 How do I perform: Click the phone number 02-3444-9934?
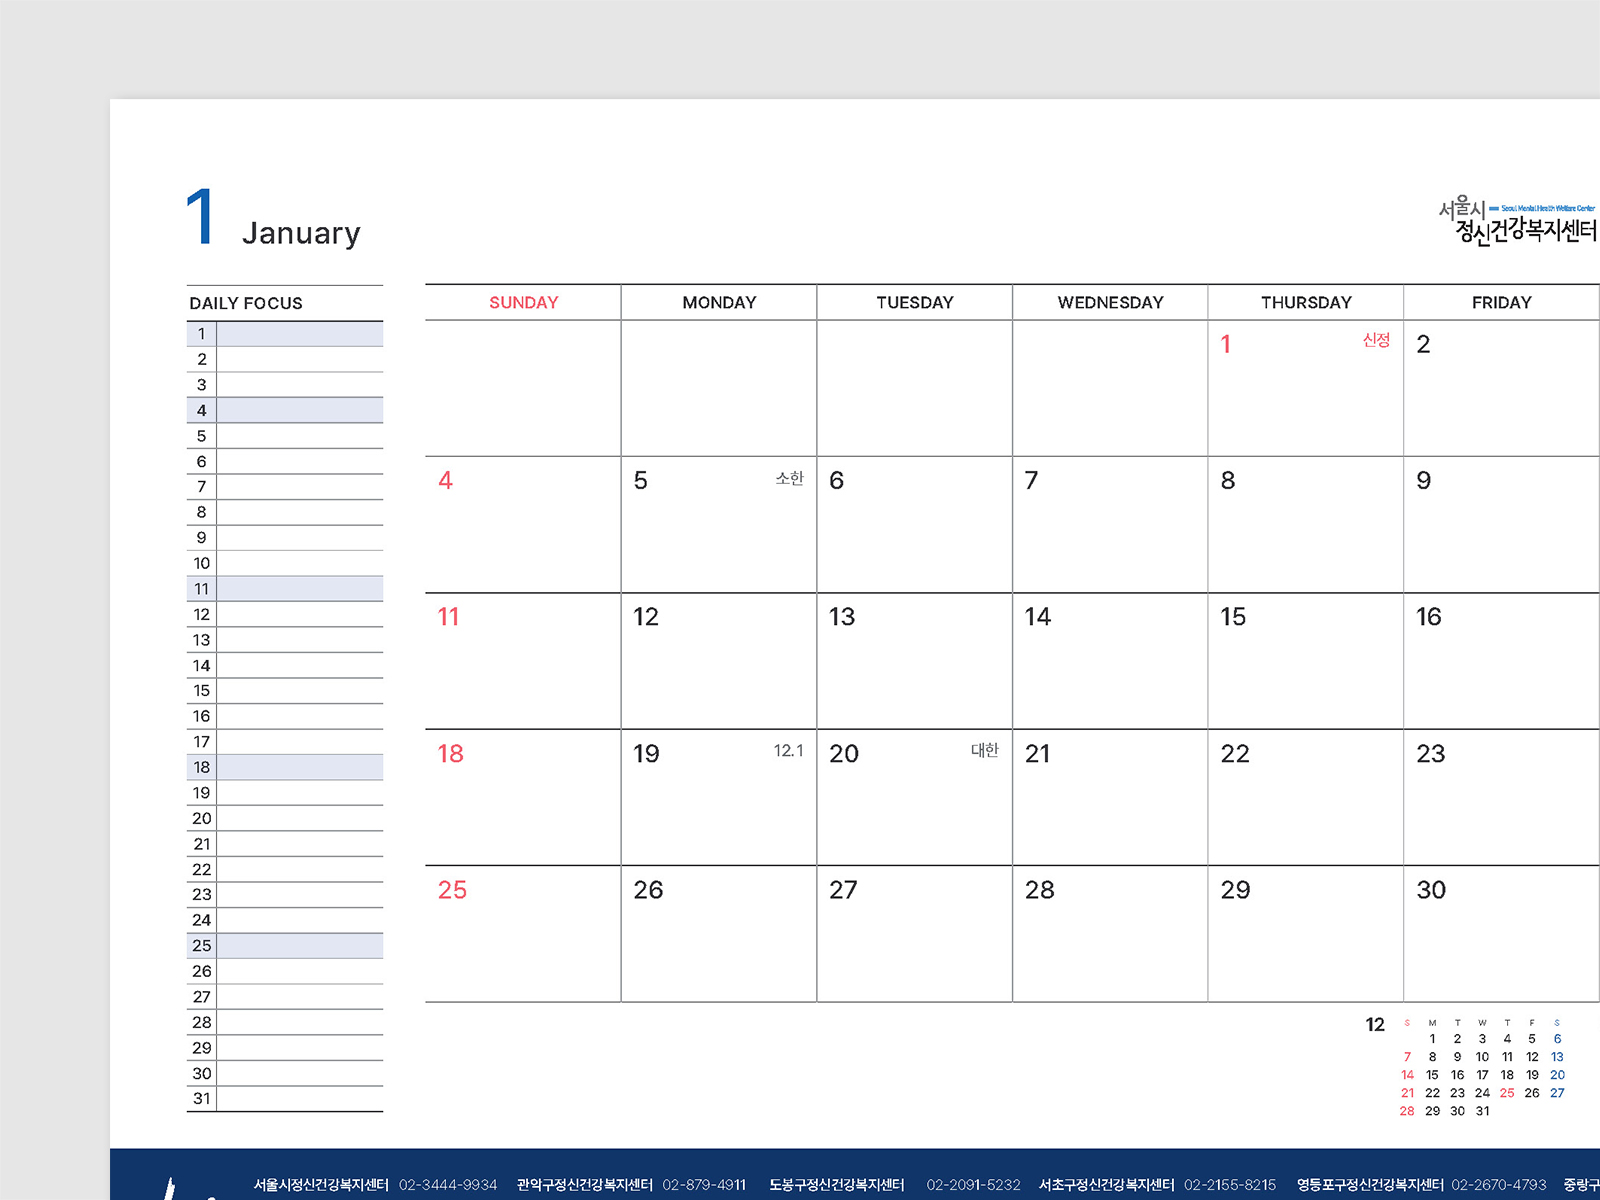pyautogui.click(x=448, y=1185)
